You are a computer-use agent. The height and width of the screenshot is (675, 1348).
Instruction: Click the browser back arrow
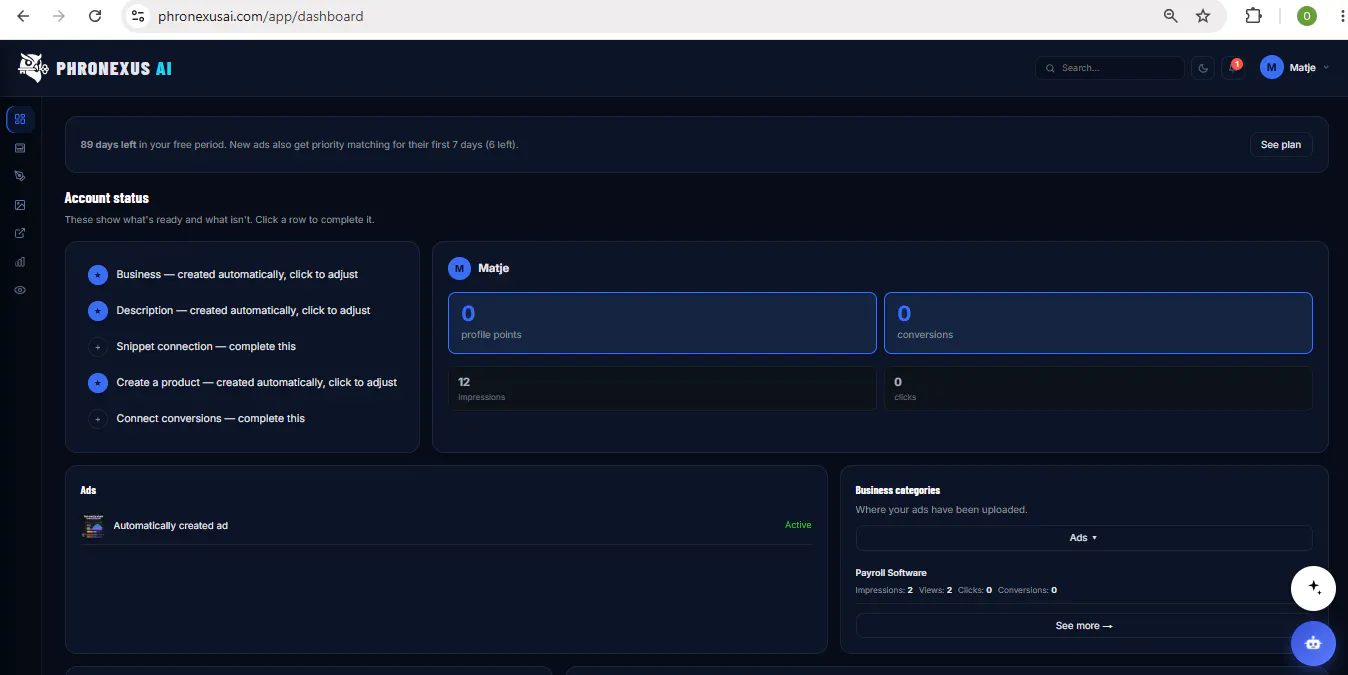(x=23, y=16)
